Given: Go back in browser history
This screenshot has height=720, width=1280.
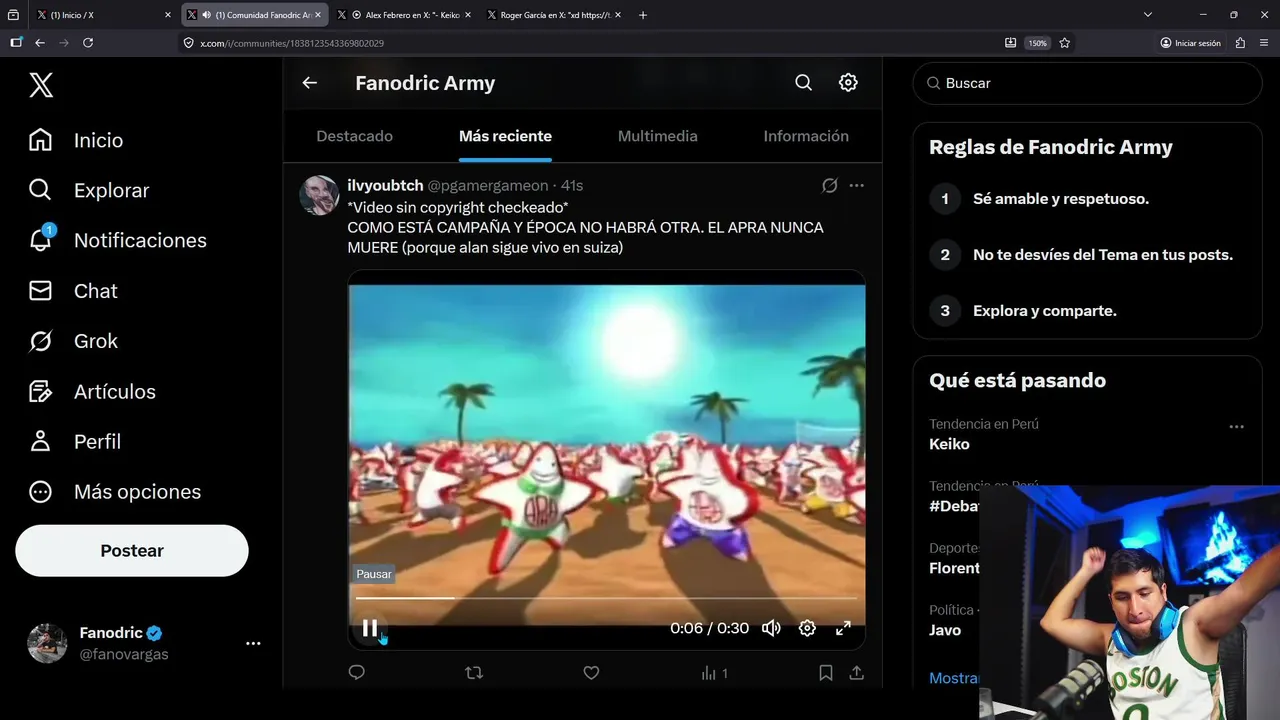Looking at the screenshot, I should [x=40, y=43].
